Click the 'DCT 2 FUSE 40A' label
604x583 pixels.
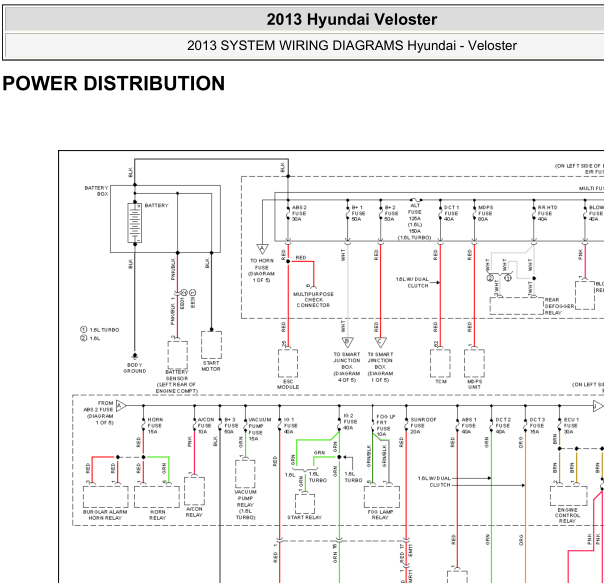(x=503, y=425)
